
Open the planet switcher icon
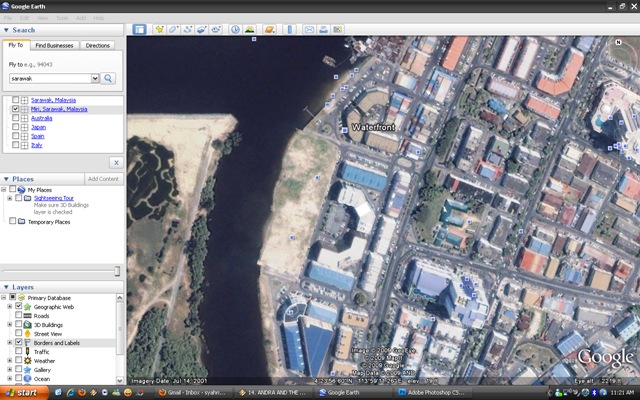point(269,29)
